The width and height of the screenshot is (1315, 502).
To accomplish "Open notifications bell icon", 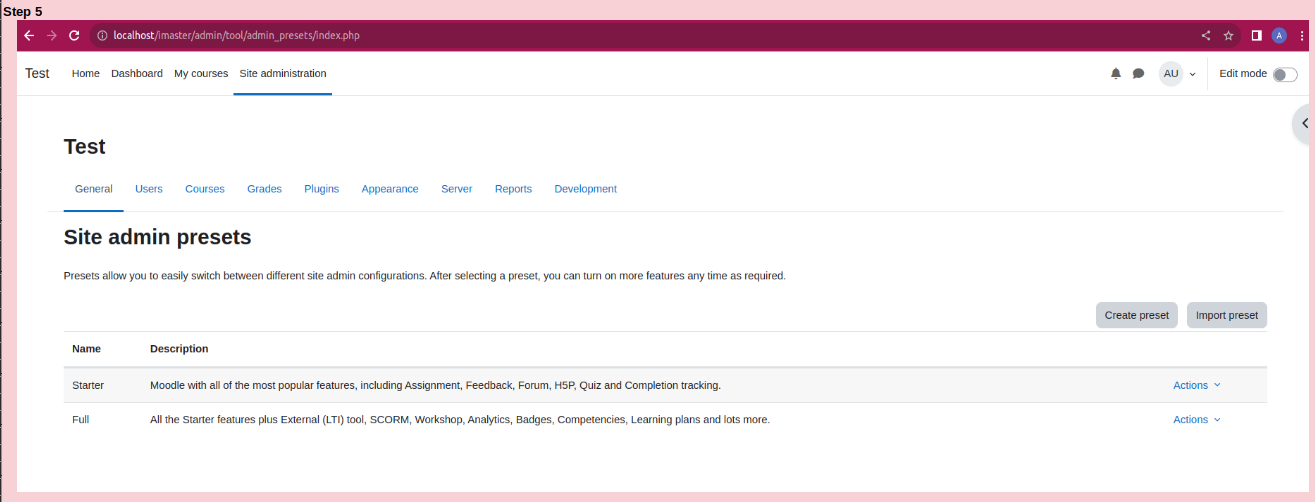I will click(x=1116, y=73).
